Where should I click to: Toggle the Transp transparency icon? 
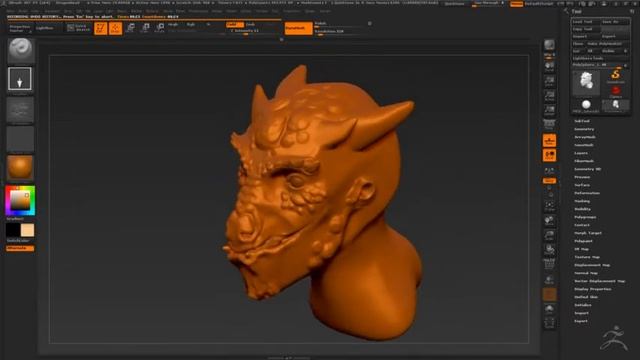[549, 280]
